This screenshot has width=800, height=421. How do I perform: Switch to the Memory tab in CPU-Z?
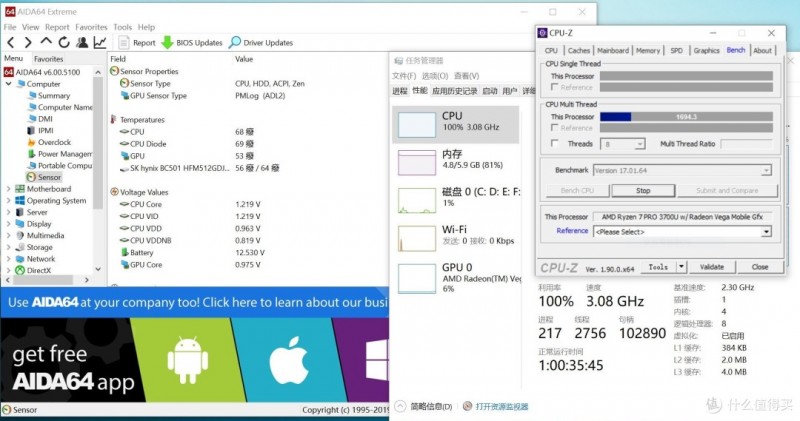[648, 51]
